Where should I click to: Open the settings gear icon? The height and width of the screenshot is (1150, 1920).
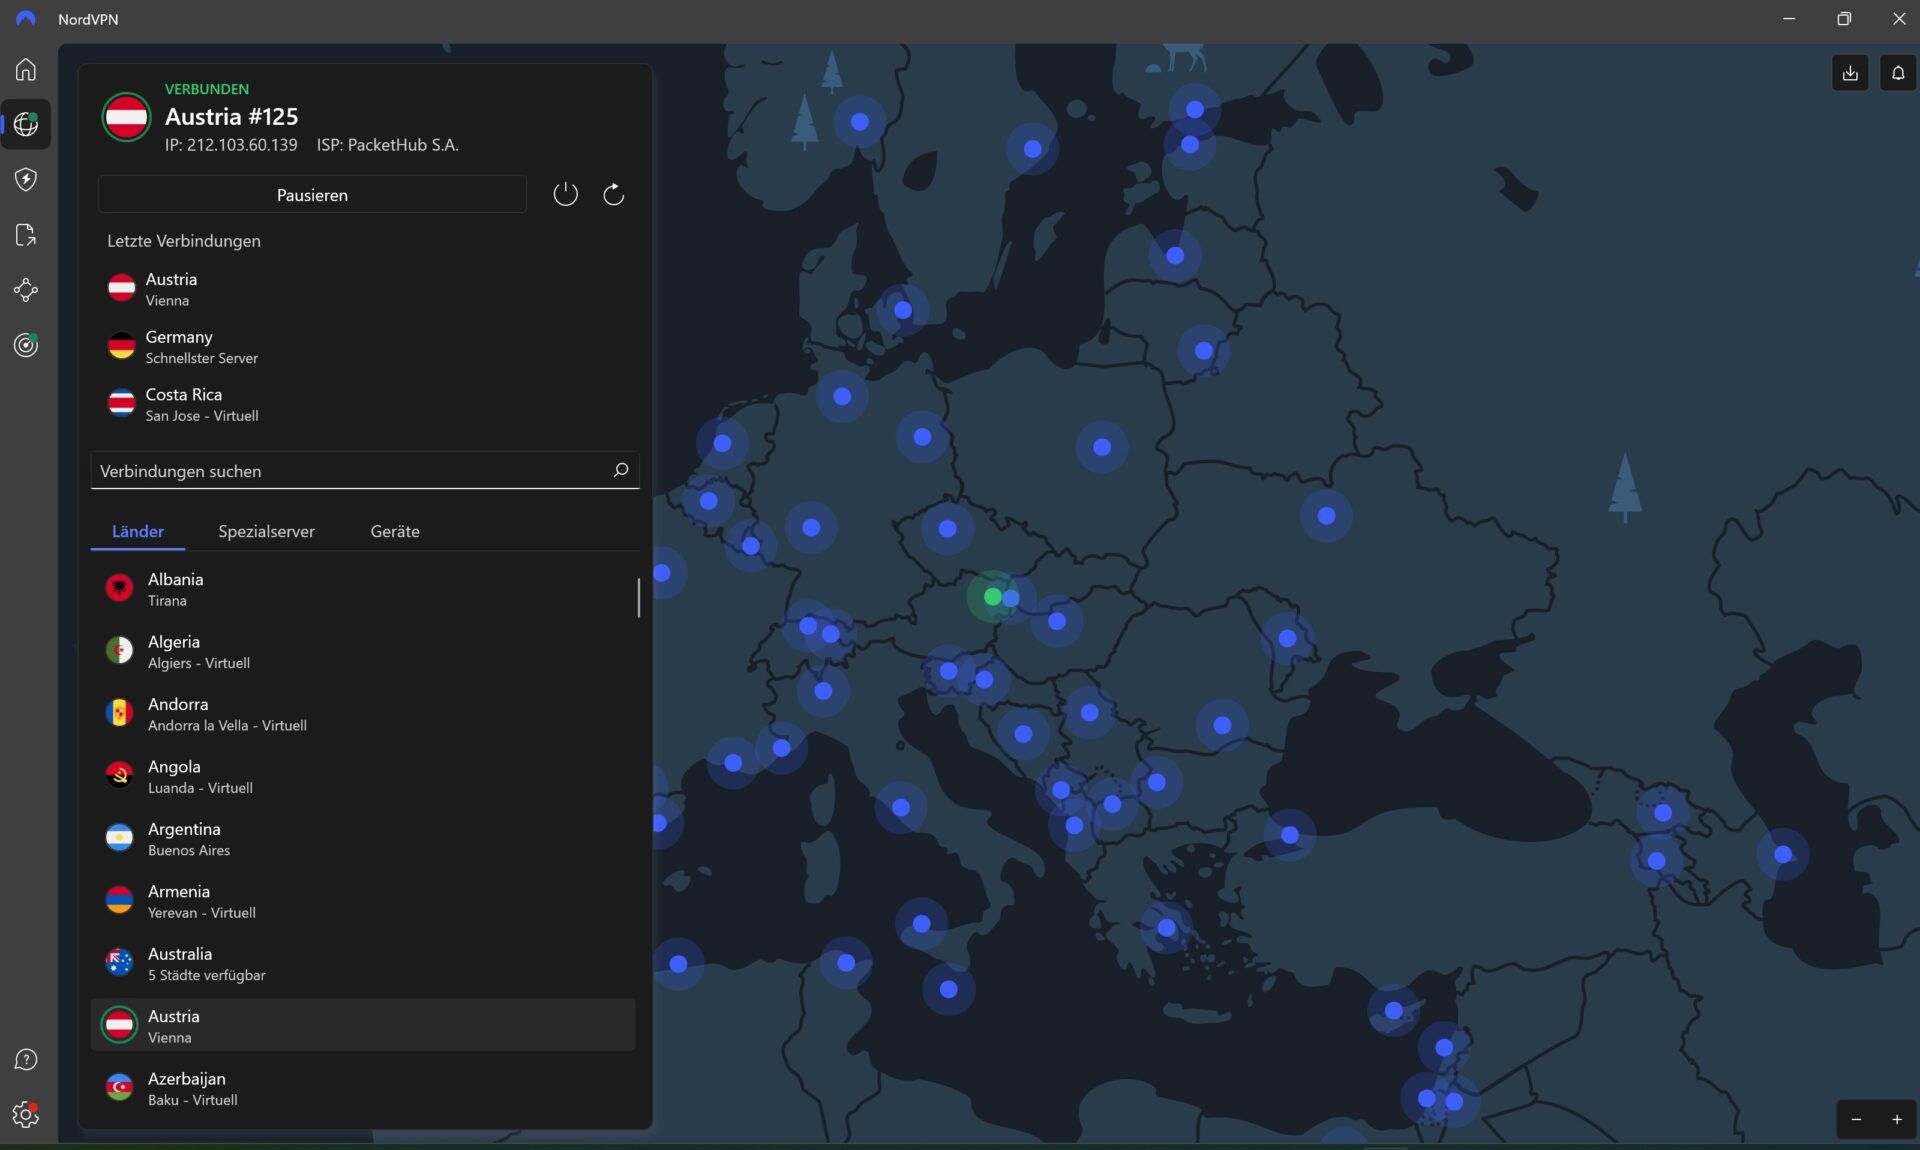(26, 1114)
